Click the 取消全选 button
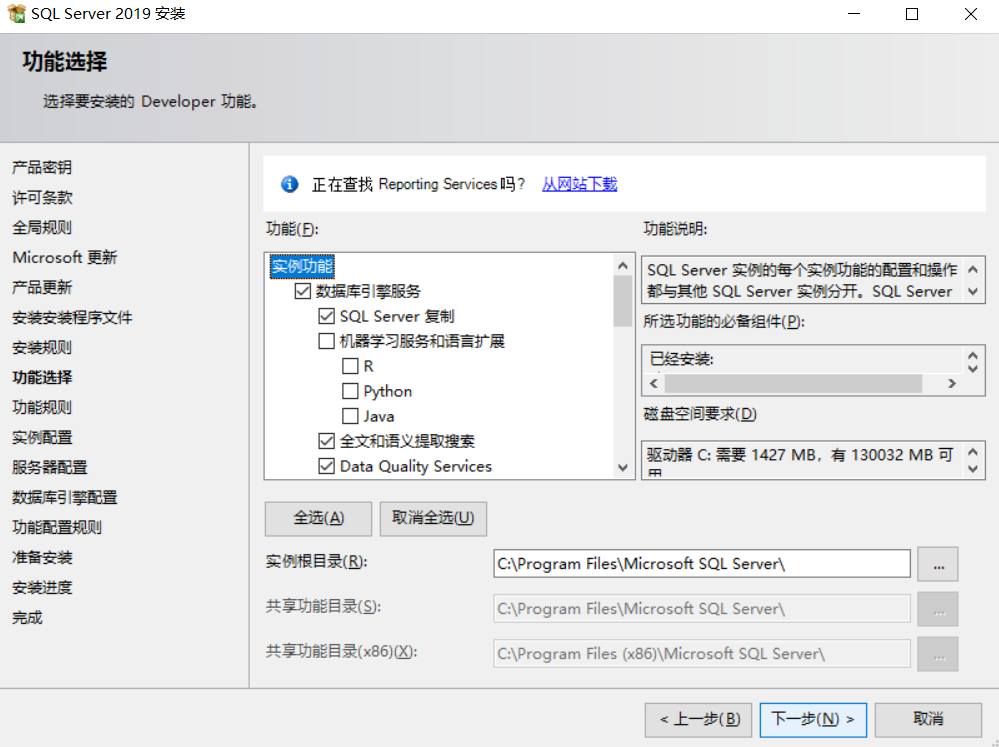The width and height of the screenshot is (999, 747). (x=433, y=518)
